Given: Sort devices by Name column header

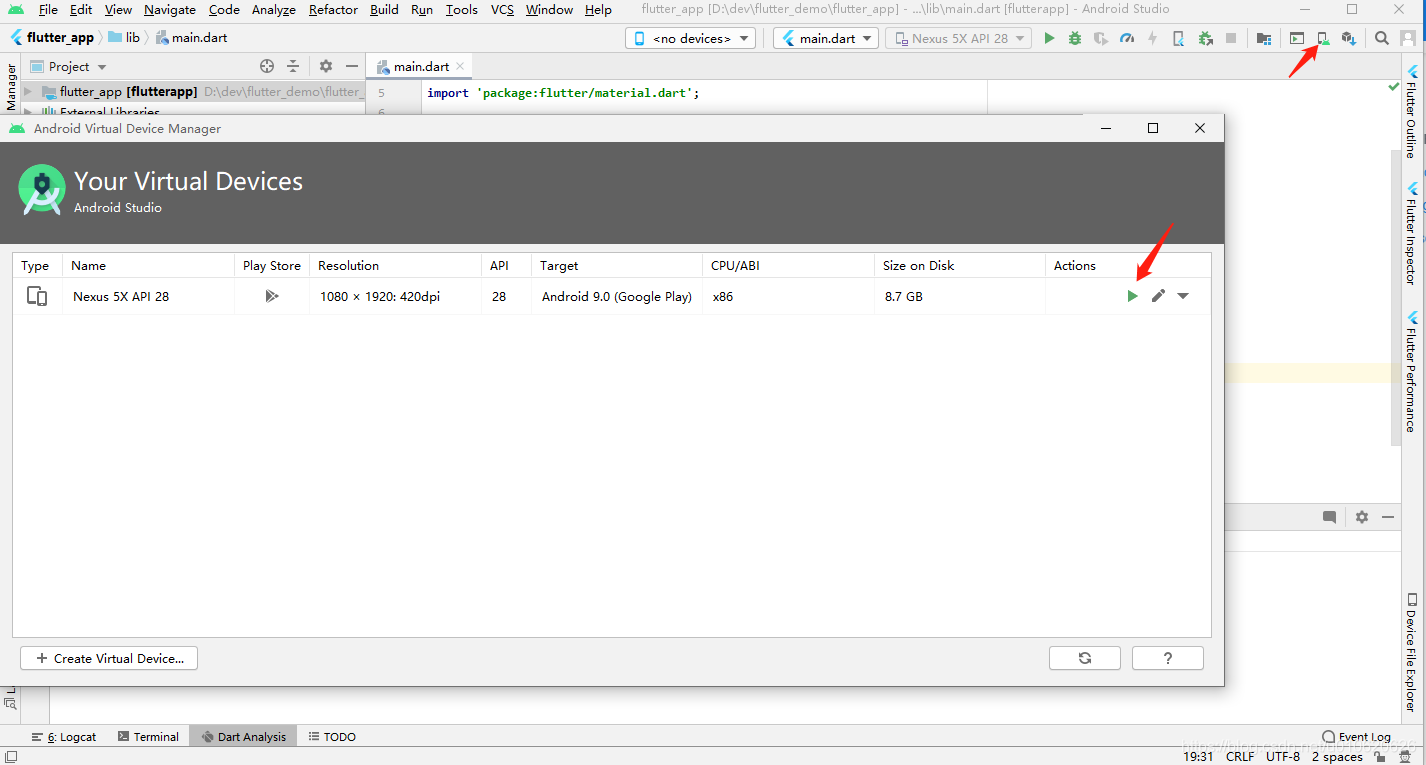Looking at the screenshot, I should (148, 265).
